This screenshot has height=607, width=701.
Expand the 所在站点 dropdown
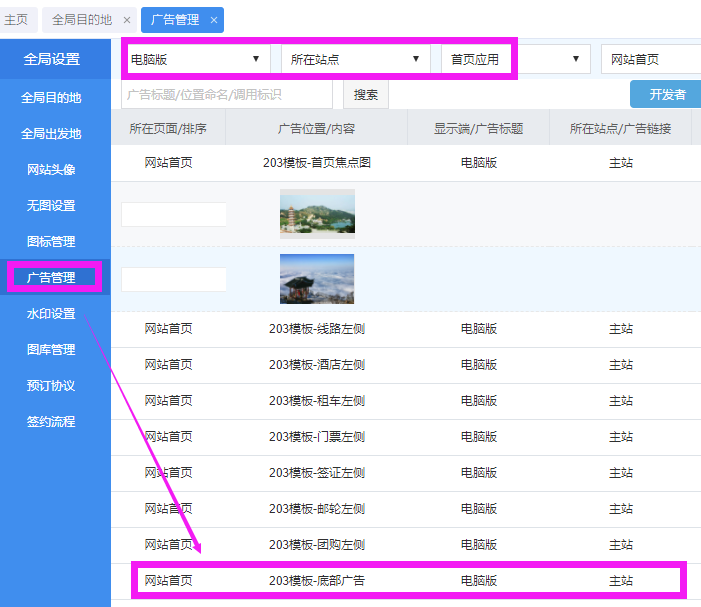coord(355,59)
